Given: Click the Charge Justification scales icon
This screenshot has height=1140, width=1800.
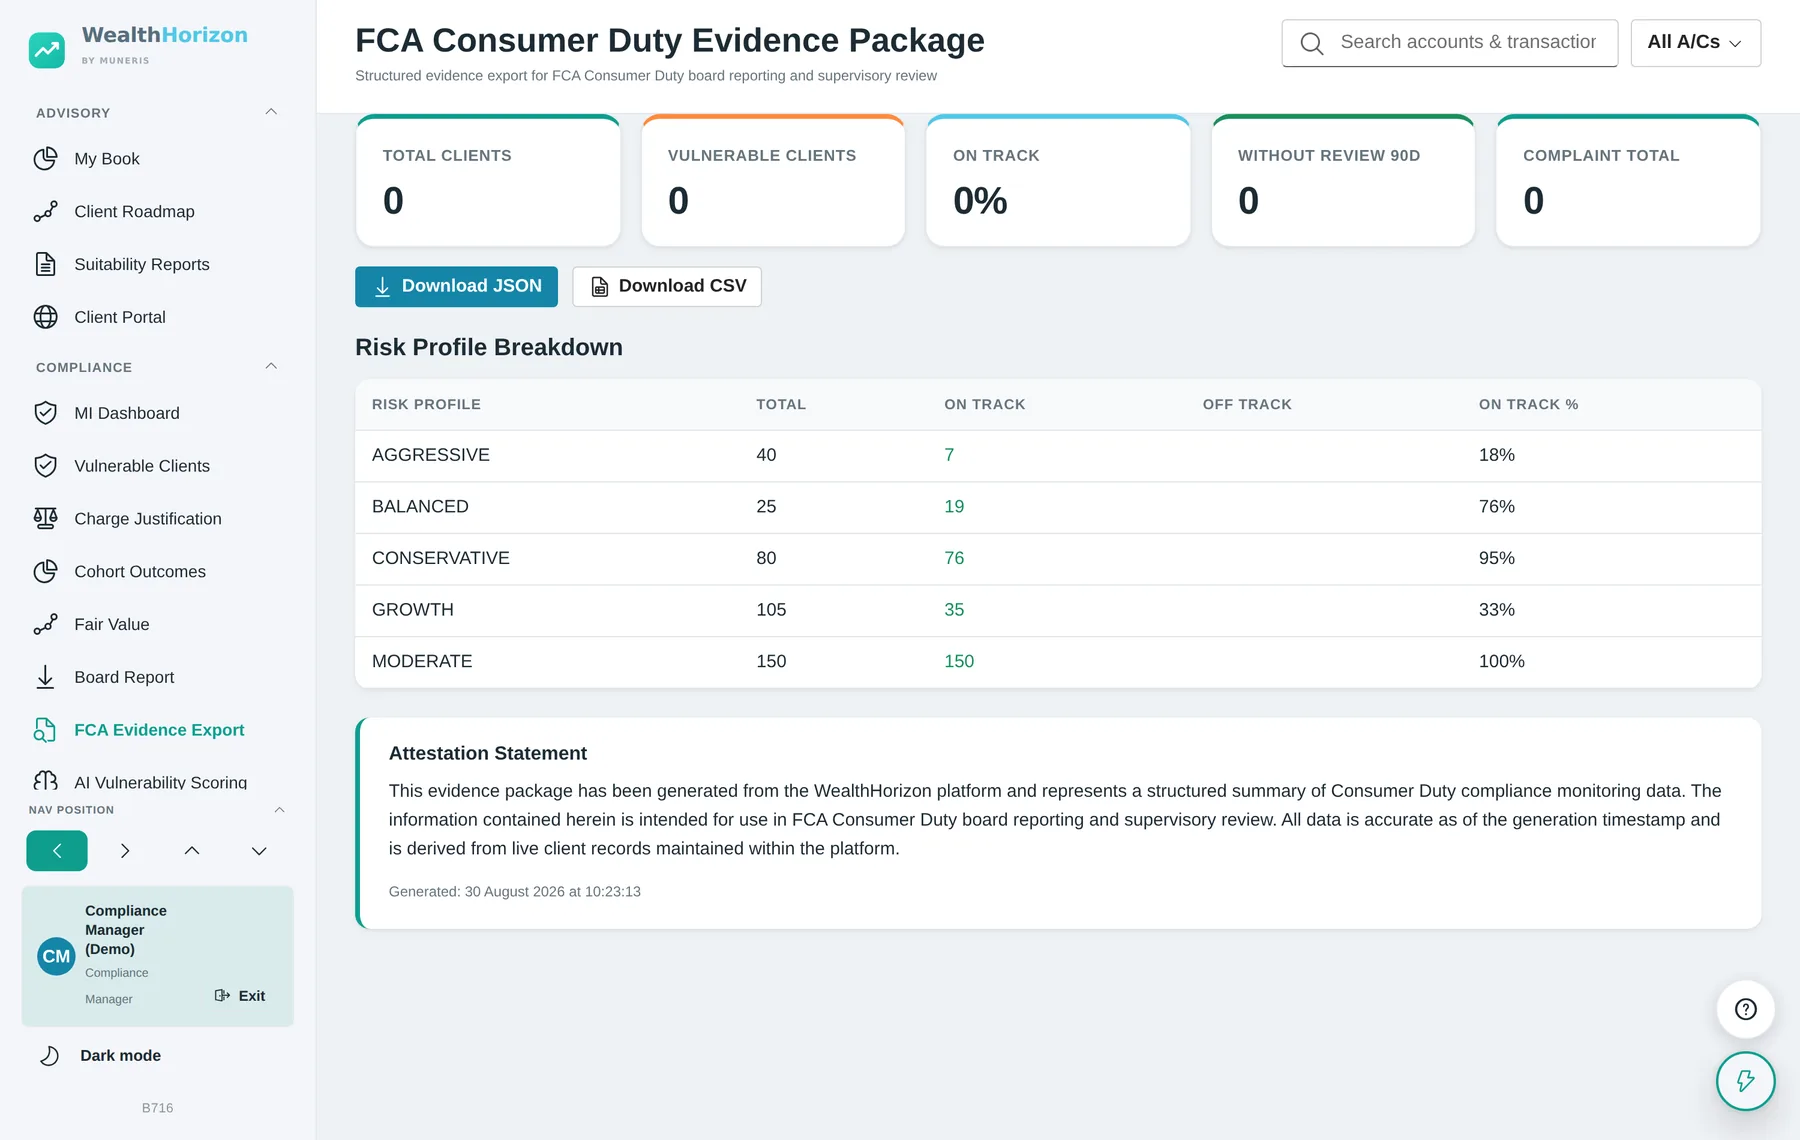Looking at the screenshot, I should [45, 518].
